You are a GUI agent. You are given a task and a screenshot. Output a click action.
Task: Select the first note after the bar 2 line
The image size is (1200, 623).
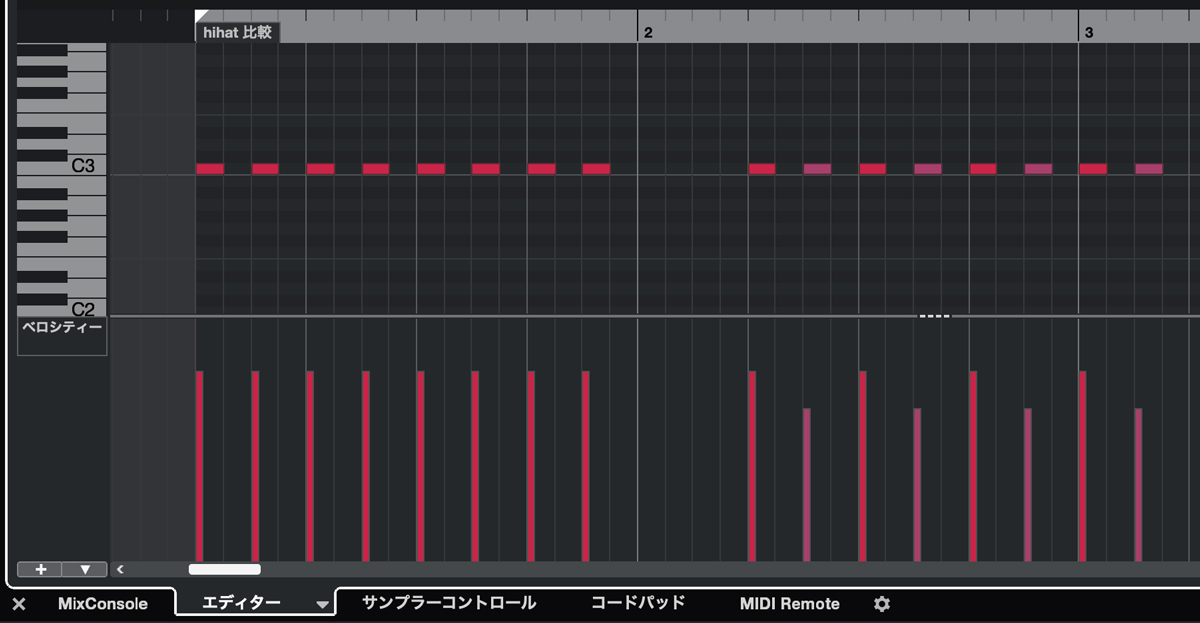pos(762,169)
